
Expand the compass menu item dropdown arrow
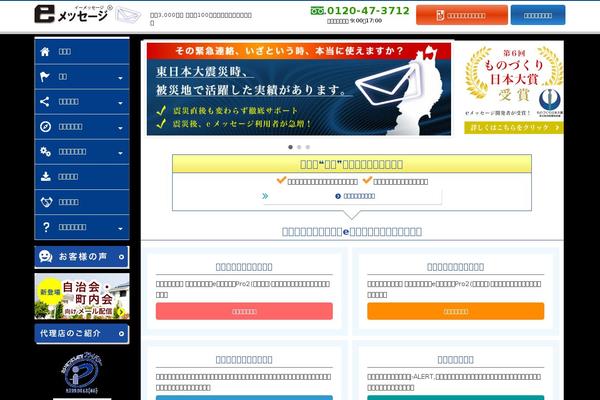click(x=120, y=128)
